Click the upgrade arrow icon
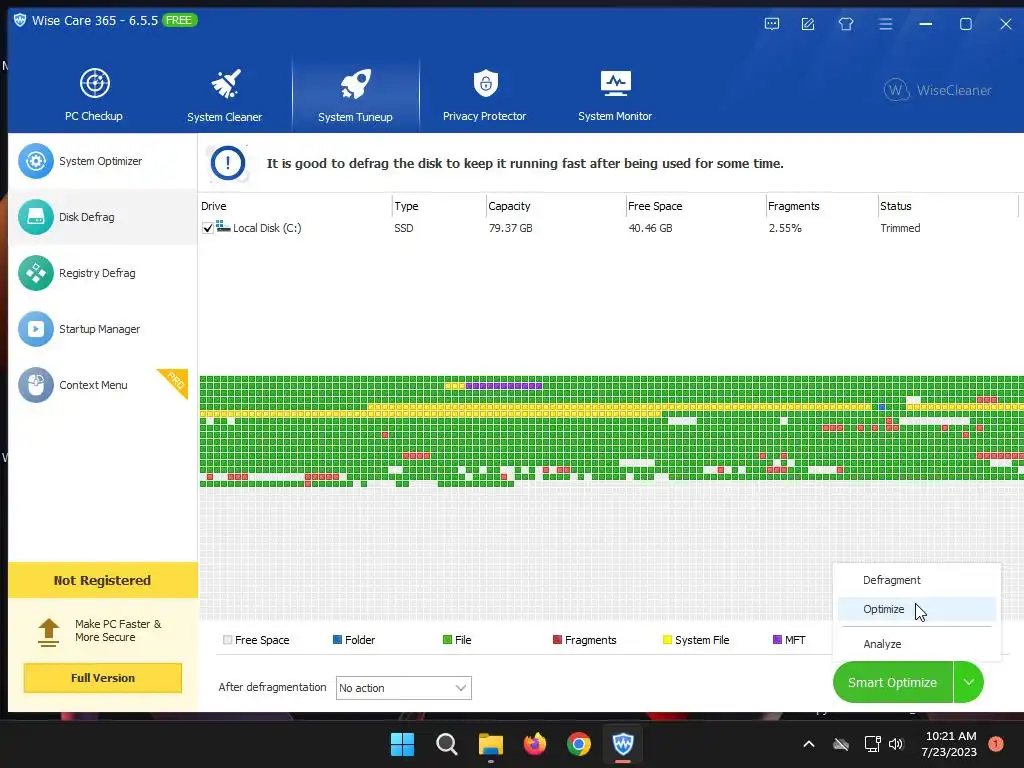Viewport: 1024px width, 768px height. [48, 632]
